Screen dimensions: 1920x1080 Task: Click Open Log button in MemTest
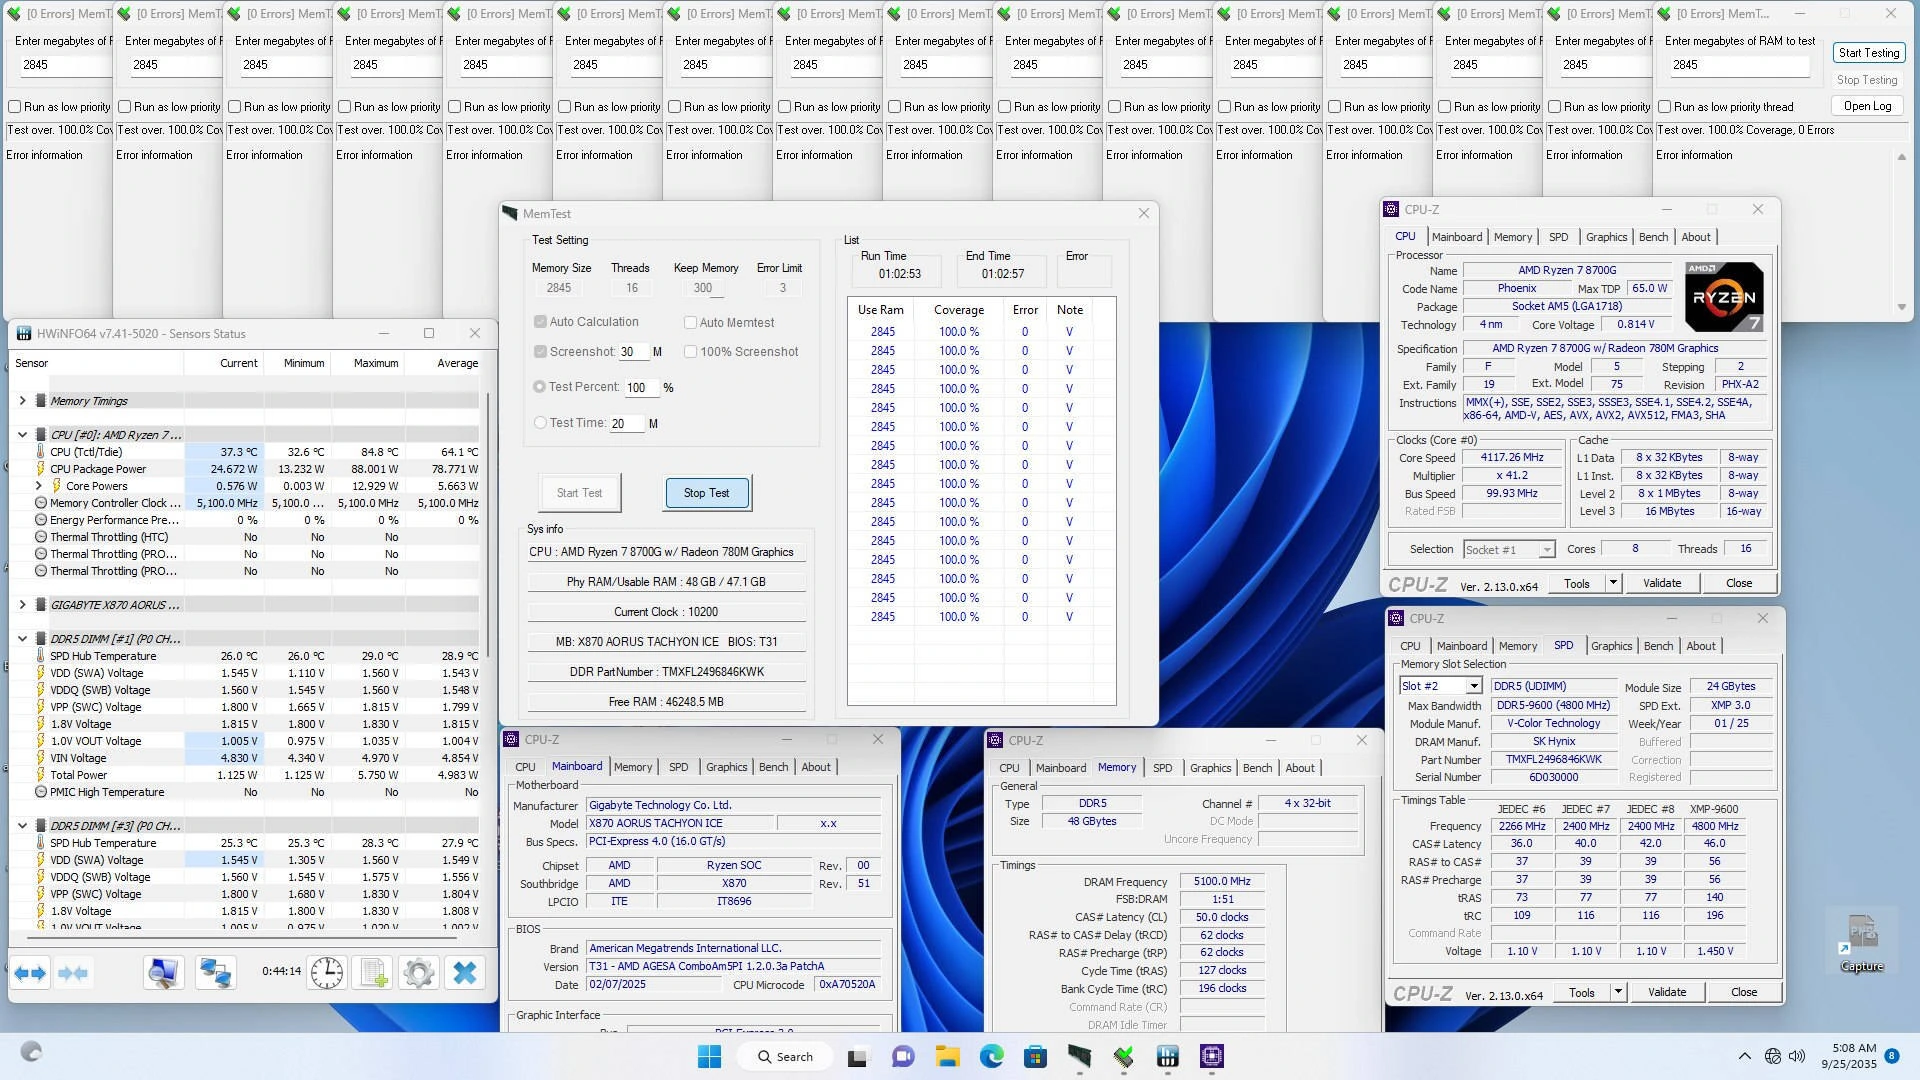(1867, 106)
